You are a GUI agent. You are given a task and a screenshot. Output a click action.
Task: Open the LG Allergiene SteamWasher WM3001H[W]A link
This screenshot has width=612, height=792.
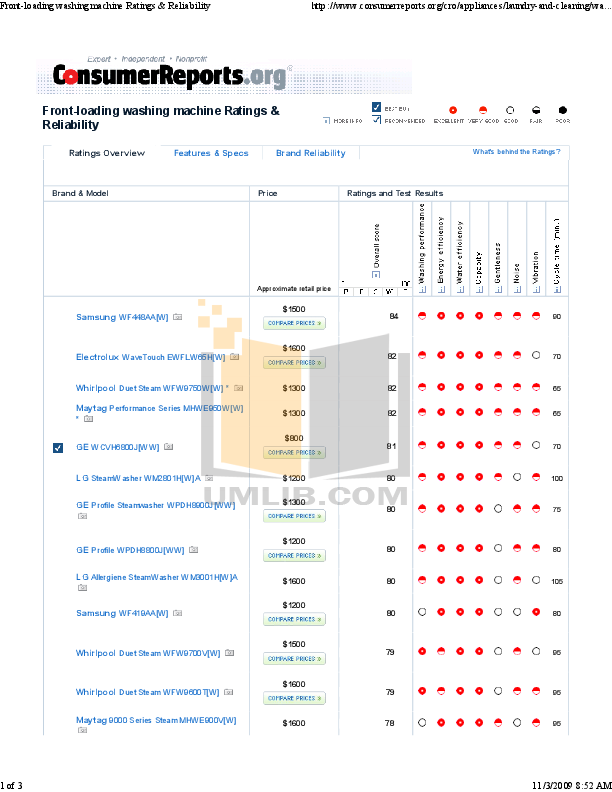pyautogui.click(x=157, y=577)
